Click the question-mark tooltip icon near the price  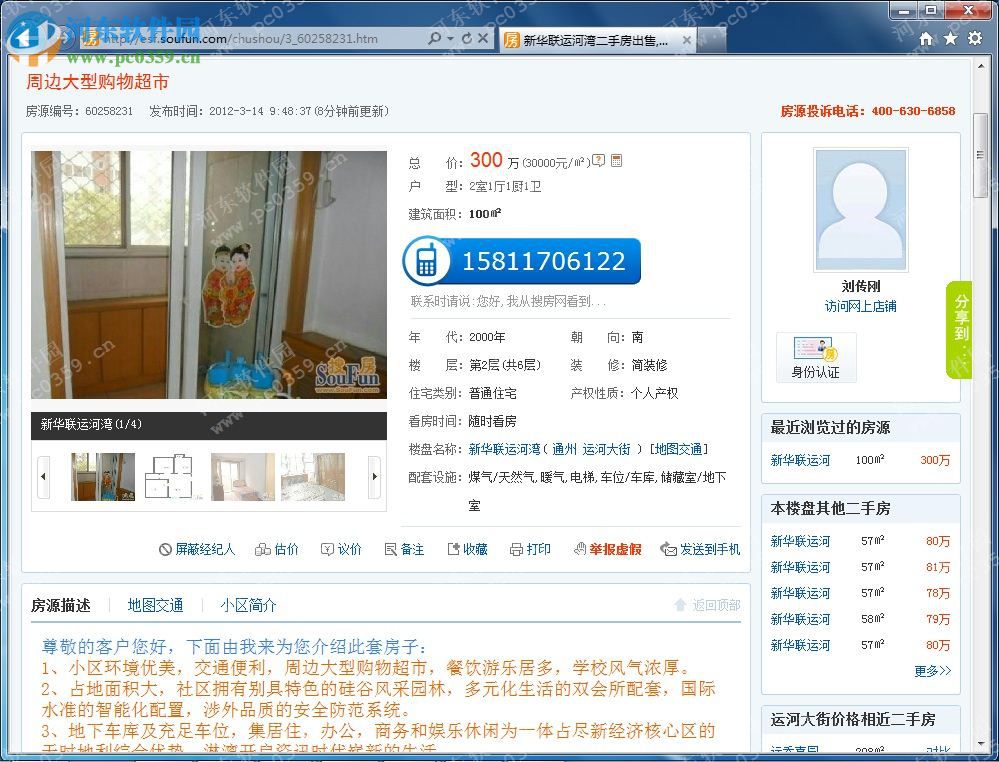pos(599,160)
